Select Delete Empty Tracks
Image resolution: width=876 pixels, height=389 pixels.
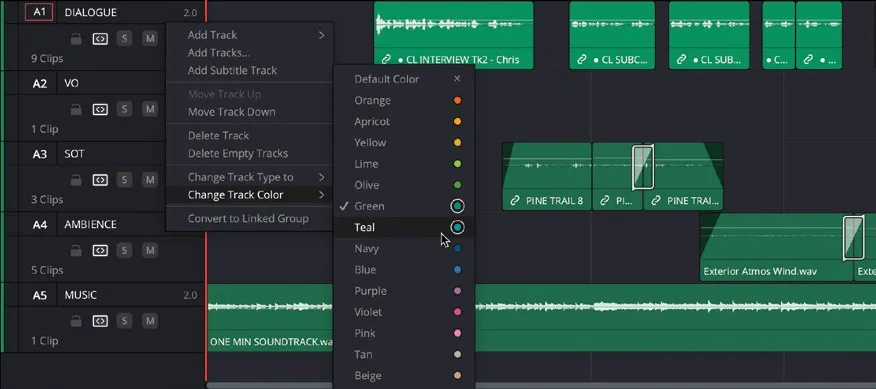(250, 153)
